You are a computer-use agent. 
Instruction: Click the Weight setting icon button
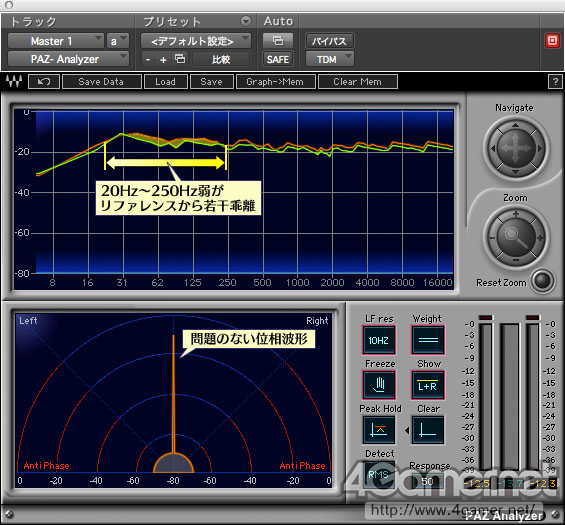[x=428, y=340]
